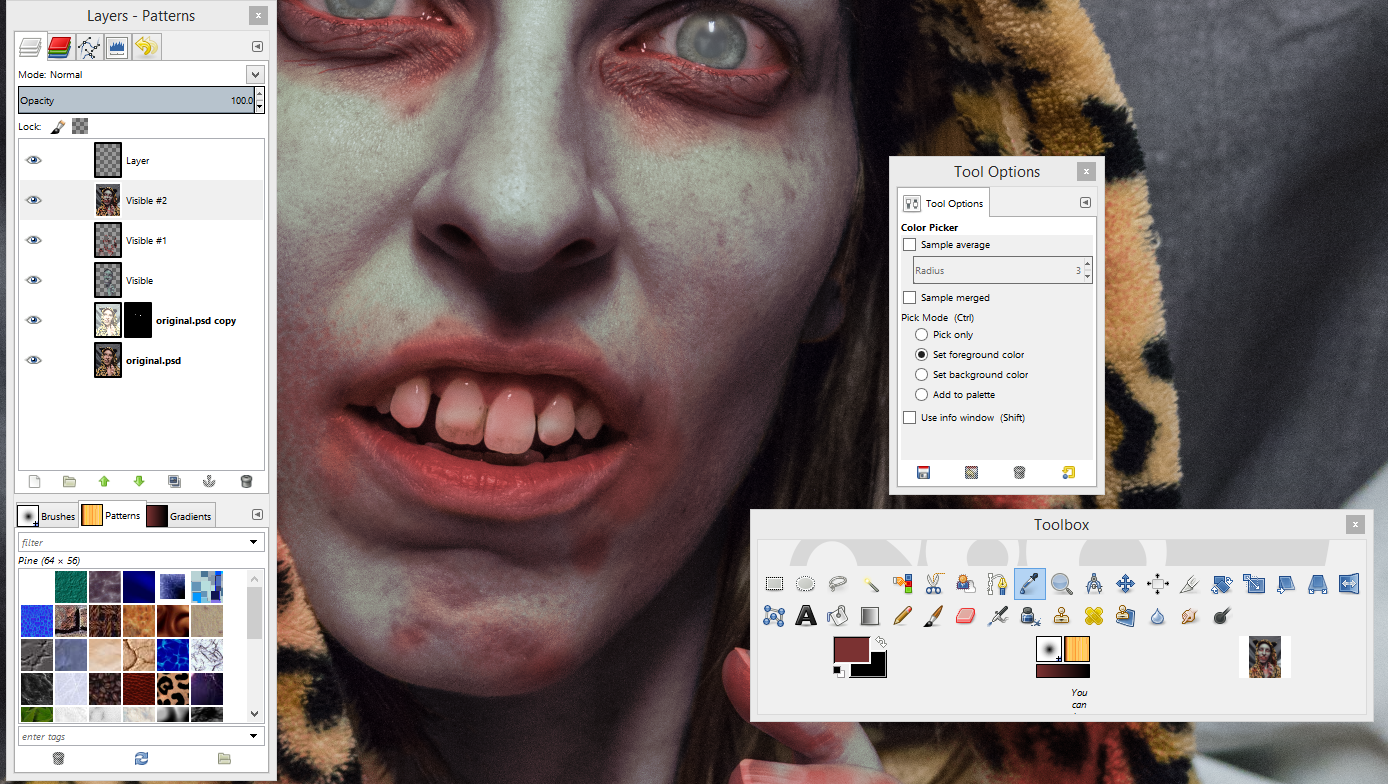Pick the Clone stamp tool
The width and height of the screenshot is (1388, 784).
1063,614
